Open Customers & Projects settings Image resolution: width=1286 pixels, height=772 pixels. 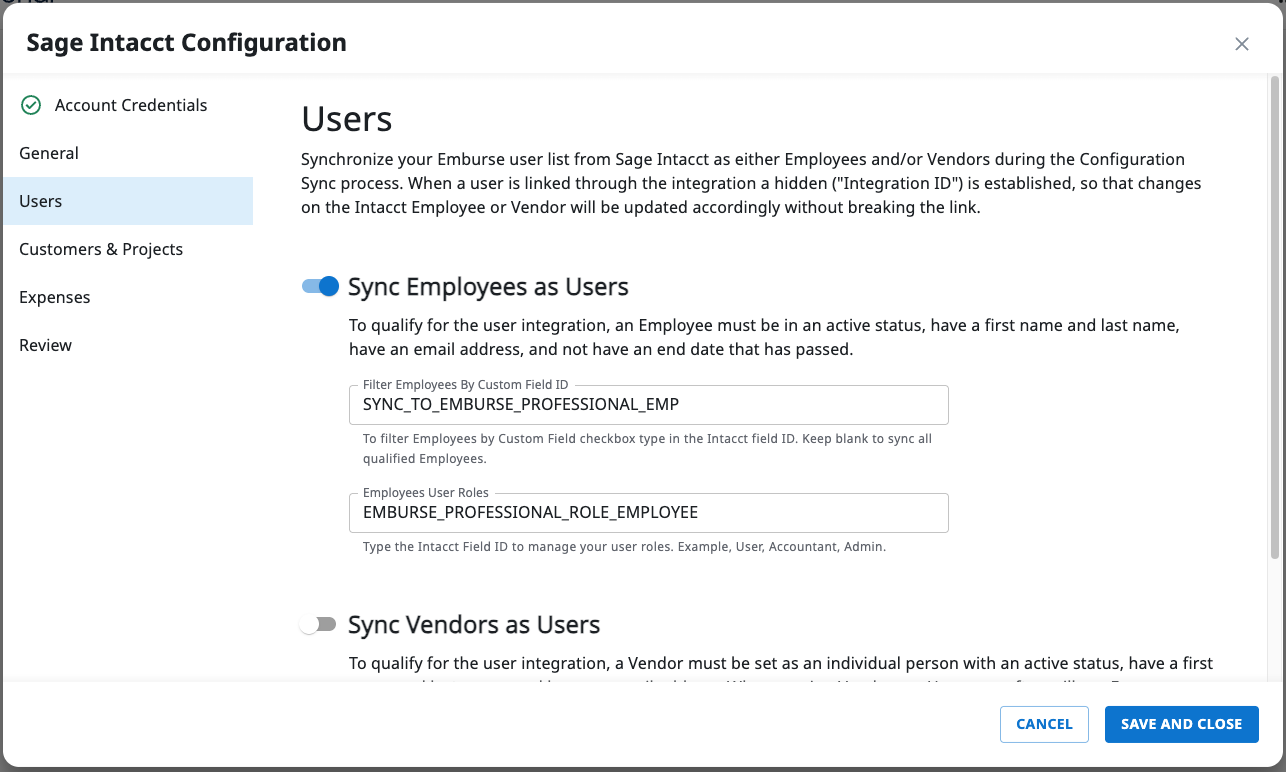point(128,249)
